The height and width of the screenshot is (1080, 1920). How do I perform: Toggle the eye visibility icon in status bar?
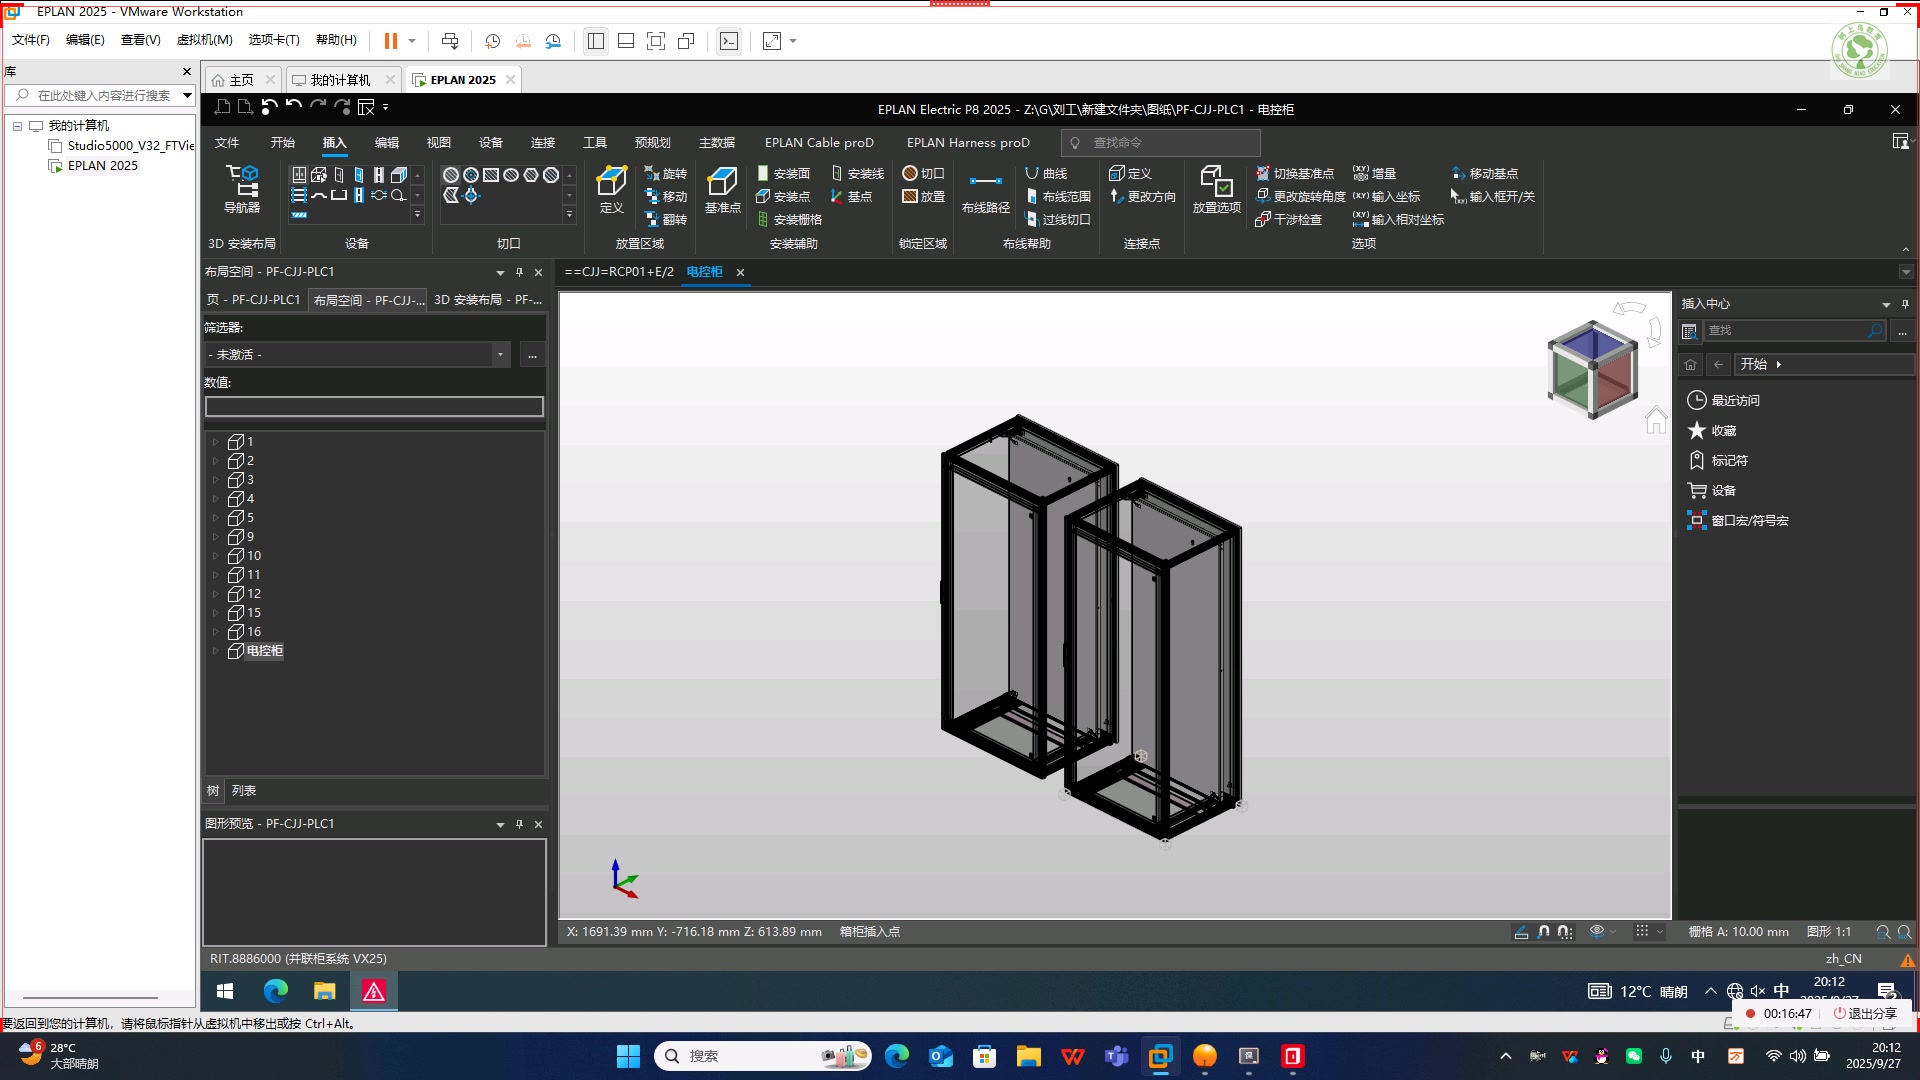tap(1597, 931)
